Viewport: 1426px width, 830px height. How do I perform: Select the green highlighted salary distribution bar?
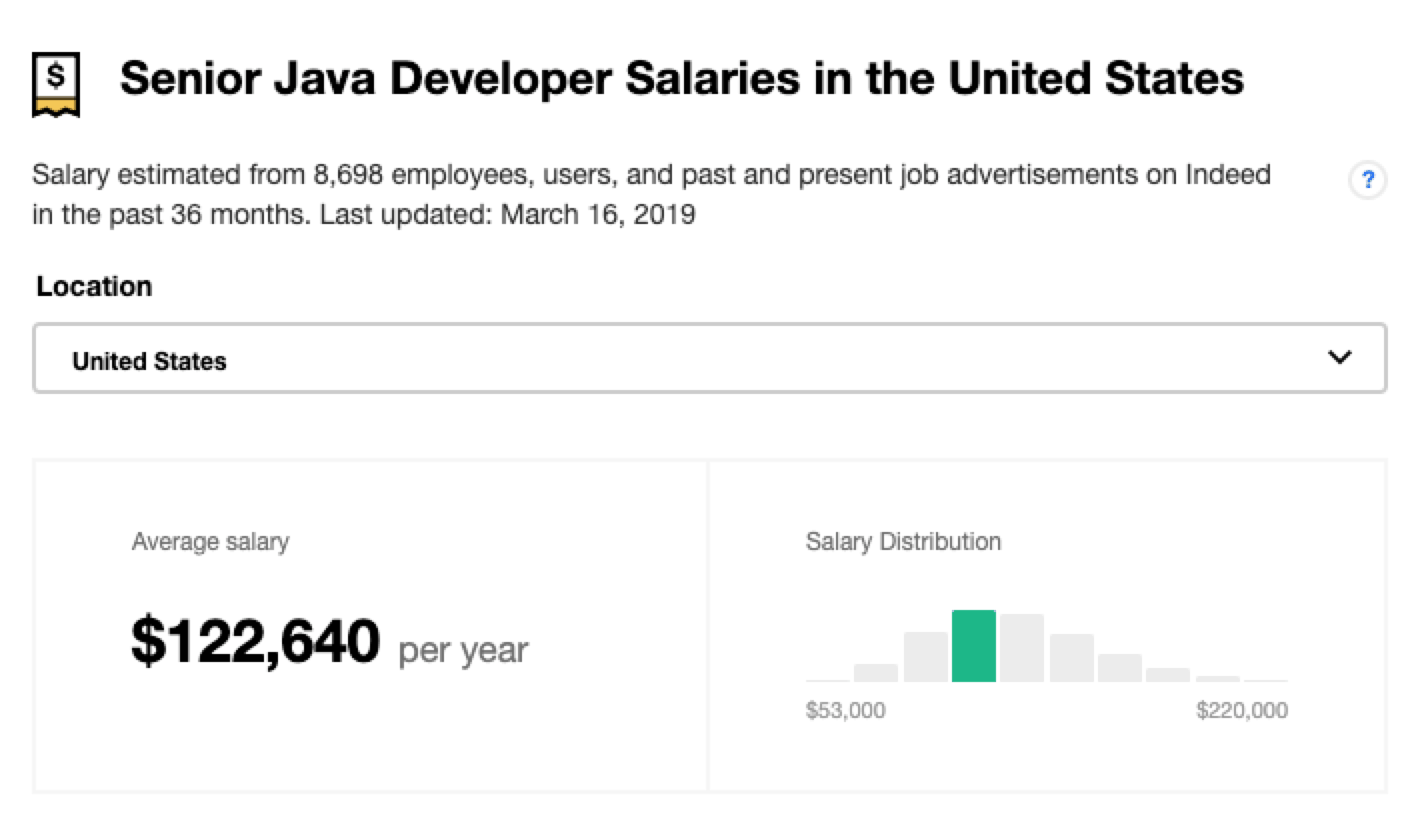tap(973, 646)
